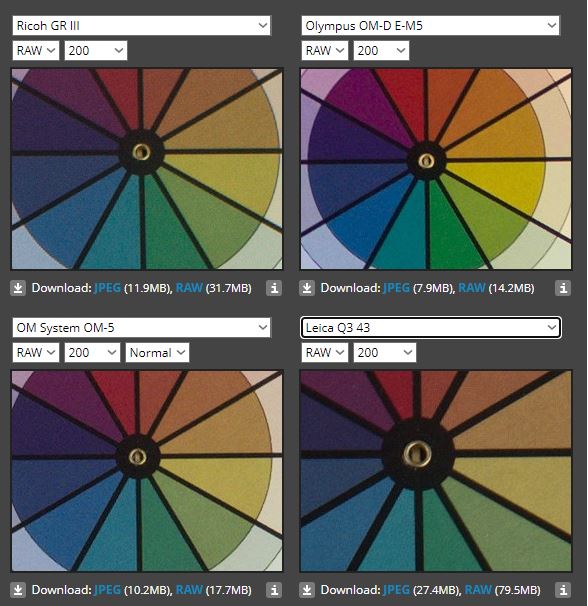
Task: Download the 10.2MB JPEG for OM System OM-5
Action: [x=107, y=590]
